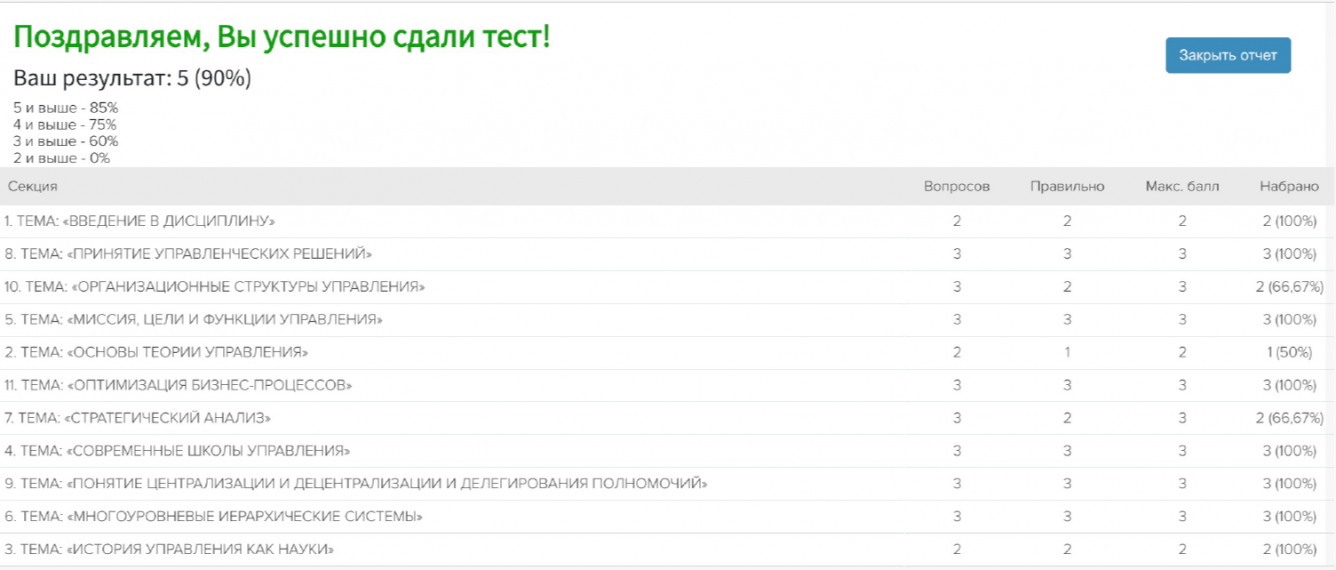This screenshot has width=1336, height=570.
Task: Click 3 (100%) score in МНОГОУРОВНЕВЫЕ ИЕРАРХИЧЕСКИЕ СИСТЕМЫ row
Action: coord(1290,517)
